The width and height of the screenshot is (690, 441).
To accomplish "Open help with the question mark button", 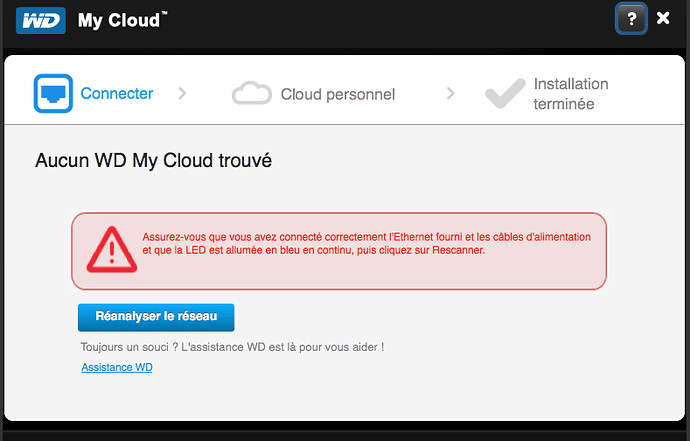I will click(x=631, y=19).
